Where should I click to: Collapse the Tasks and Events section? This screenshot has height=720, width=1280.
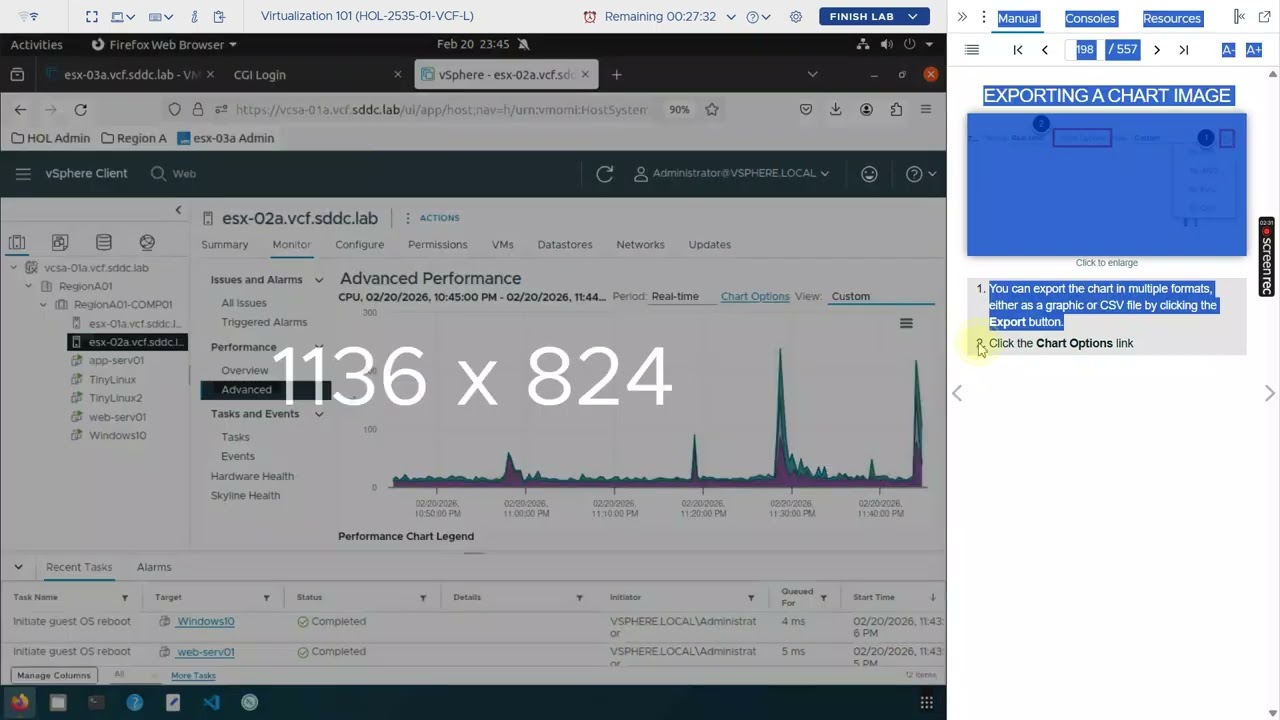coord(319,414)
